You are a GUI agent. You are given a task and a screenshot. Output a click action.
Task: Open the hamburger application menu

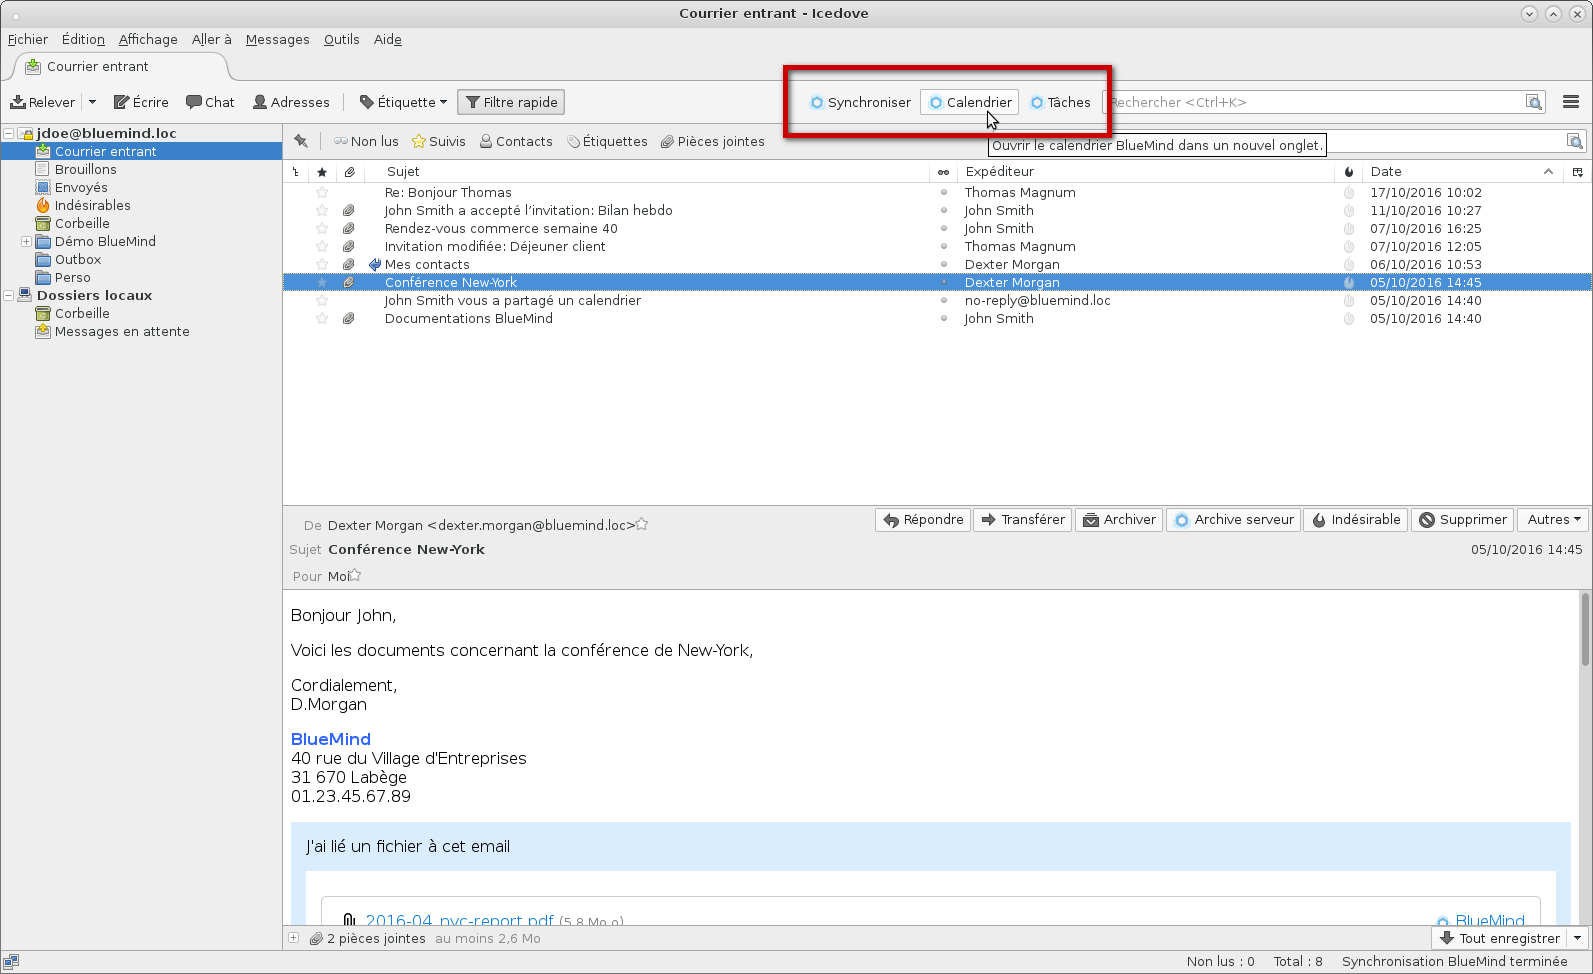[x=1570, y=102]
